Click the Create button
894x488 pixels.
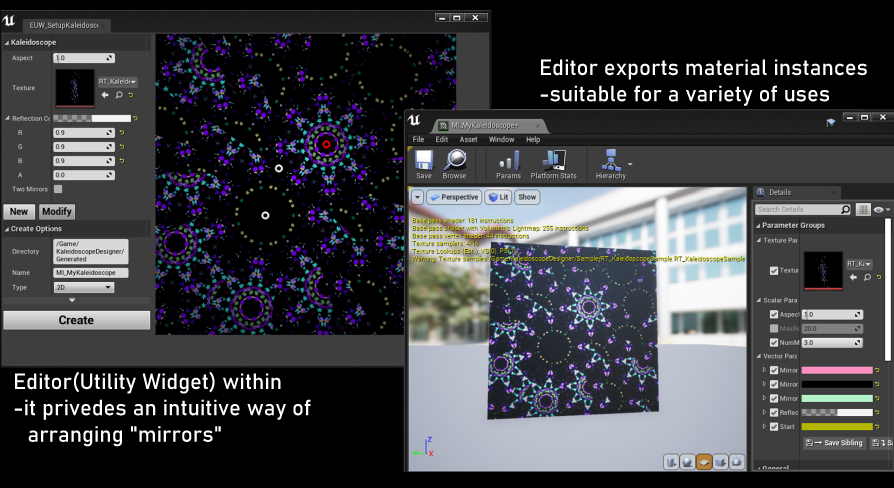click(76, 320)
